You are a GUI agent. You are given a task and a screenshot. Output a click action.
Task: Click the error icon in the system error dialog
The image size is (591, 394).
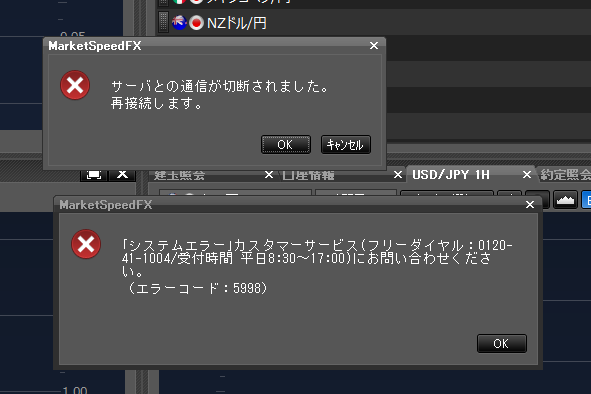pos(86,244)
